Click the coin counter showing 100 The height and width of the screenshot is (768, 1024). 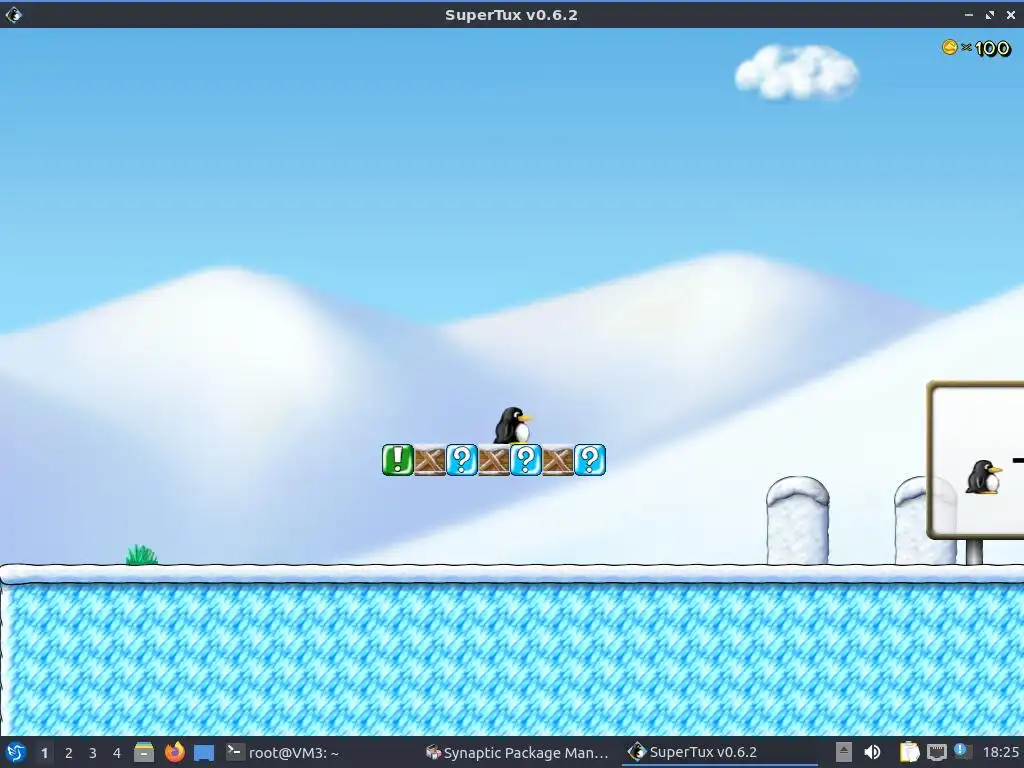pos(976,48)
